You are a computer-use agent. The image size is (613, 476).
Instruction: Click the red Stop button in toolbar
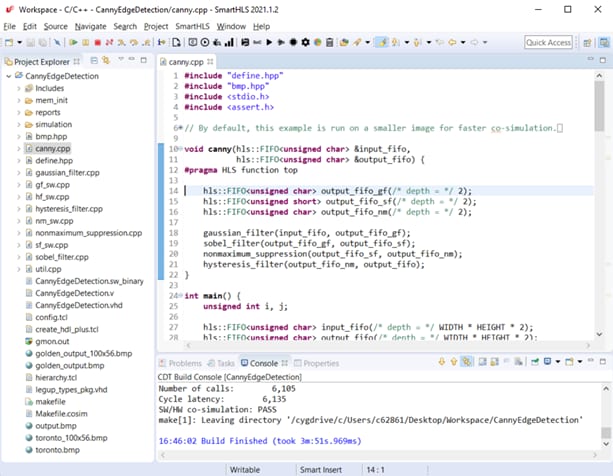pyautogui.click(x=97, y=42)
